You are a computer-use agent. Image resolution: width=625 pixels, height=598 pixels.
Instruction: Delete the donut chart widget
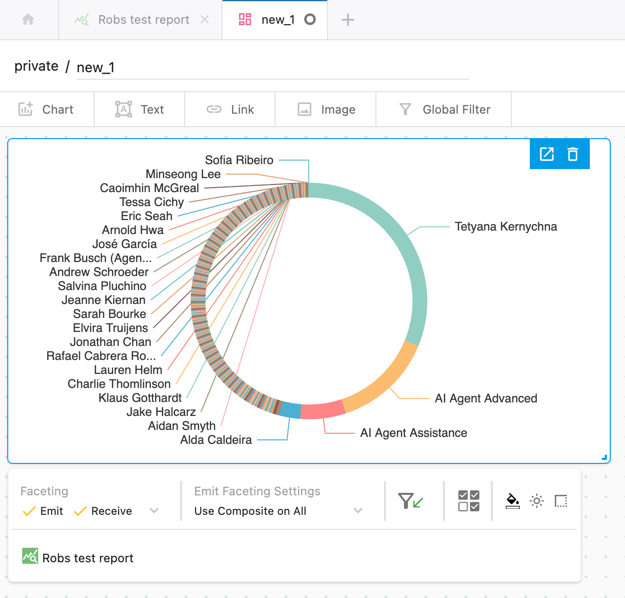(573, 154)
